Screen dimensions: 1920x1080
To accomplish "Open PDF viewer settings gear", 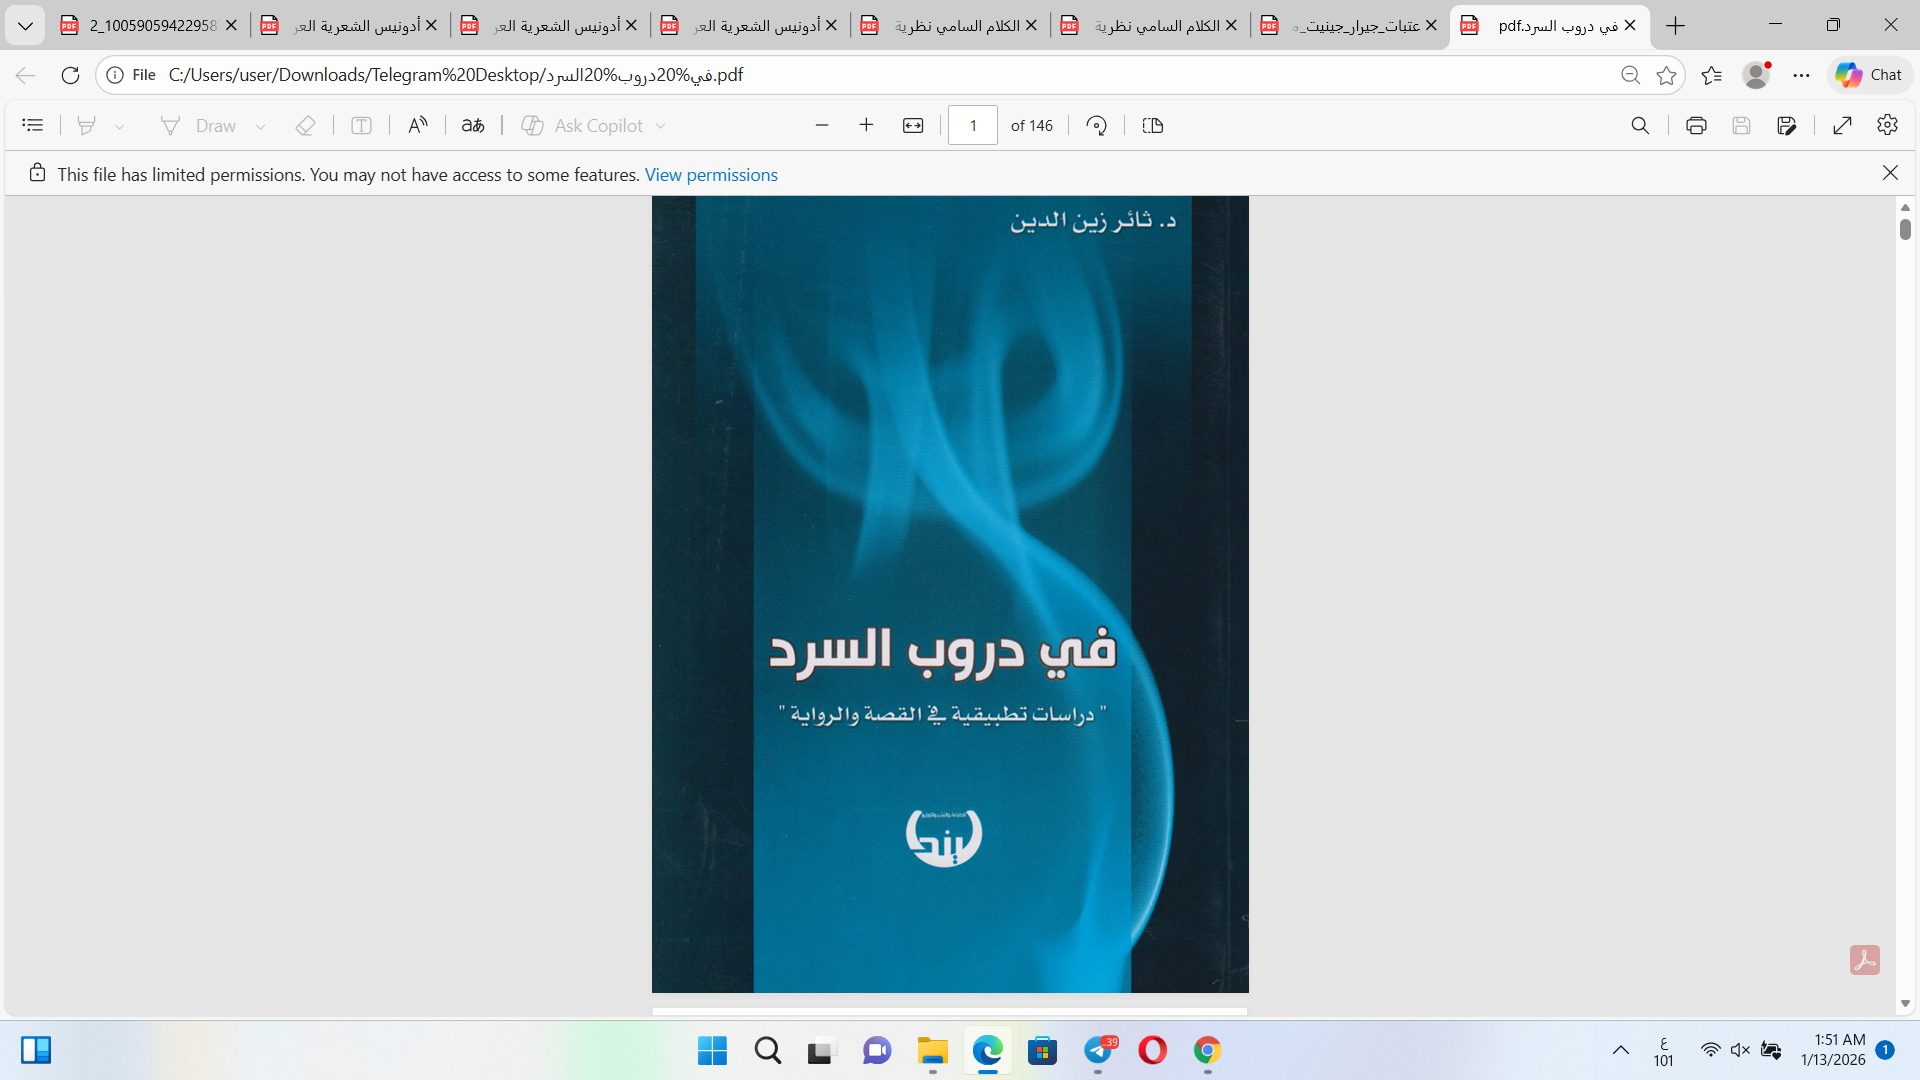I will pyautogui.click(x=1888, y=125).
